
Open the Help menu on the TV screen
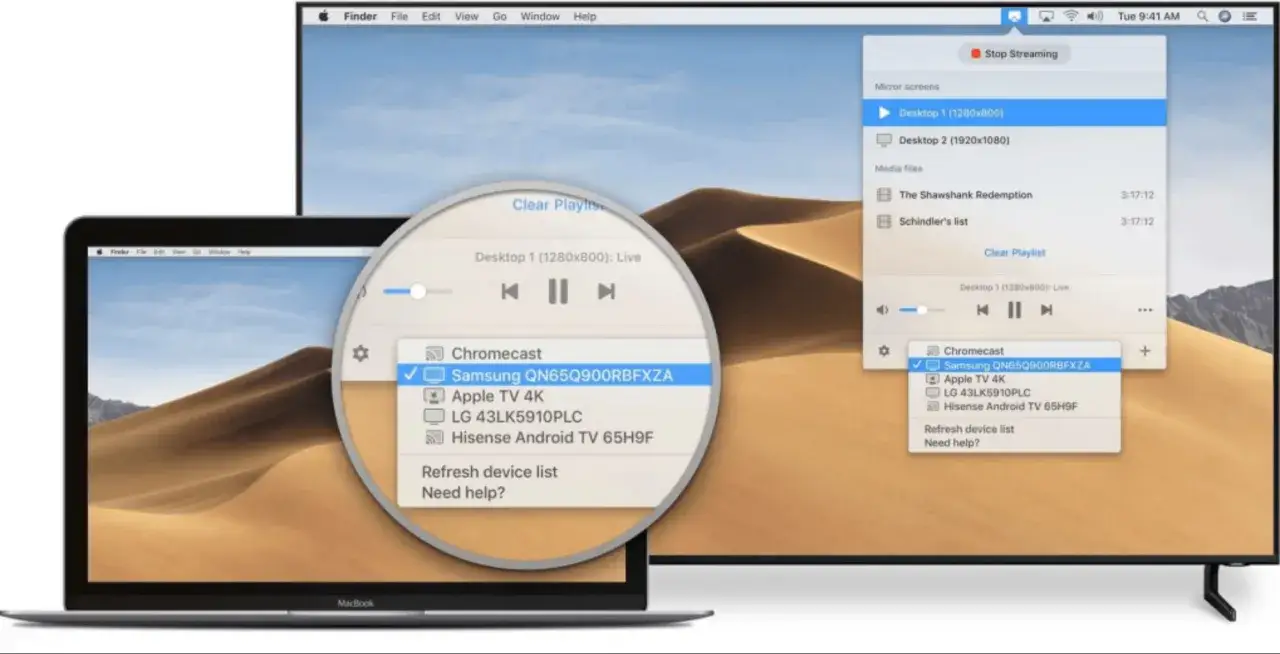pyautogui.click(x=585, y=16)
